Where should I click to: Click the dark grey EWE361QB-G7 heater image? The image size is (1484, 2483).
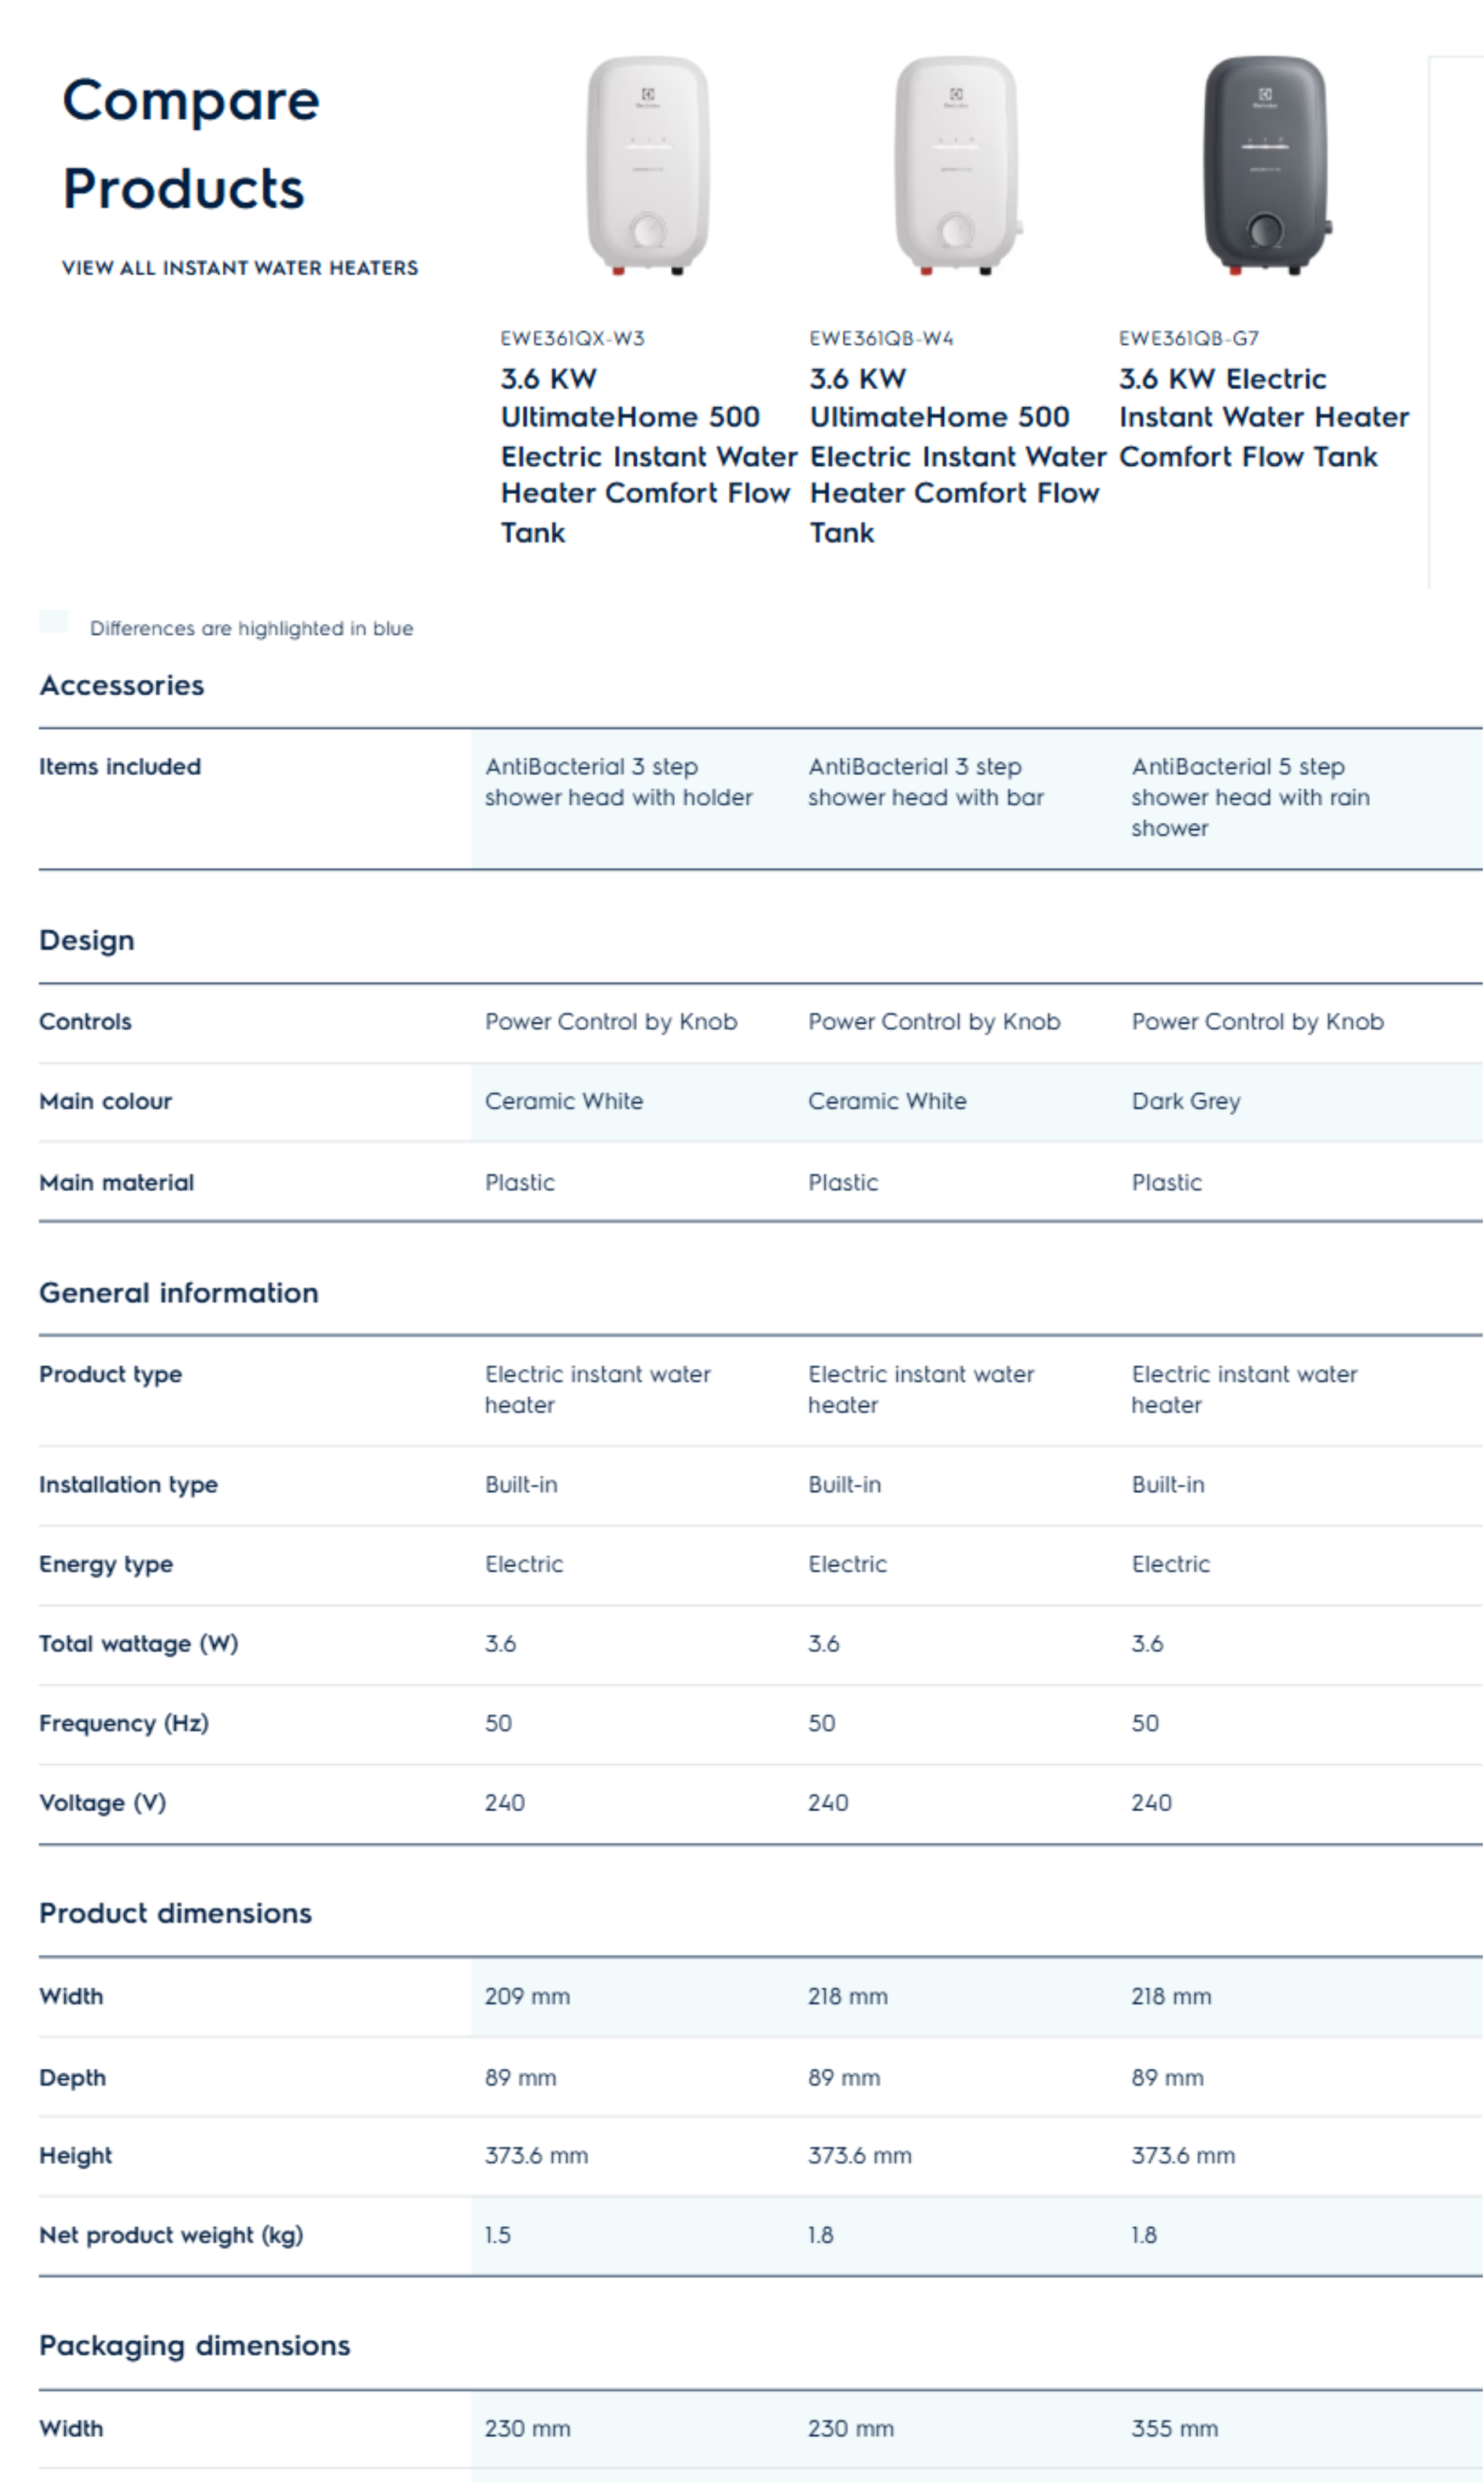1267,166
